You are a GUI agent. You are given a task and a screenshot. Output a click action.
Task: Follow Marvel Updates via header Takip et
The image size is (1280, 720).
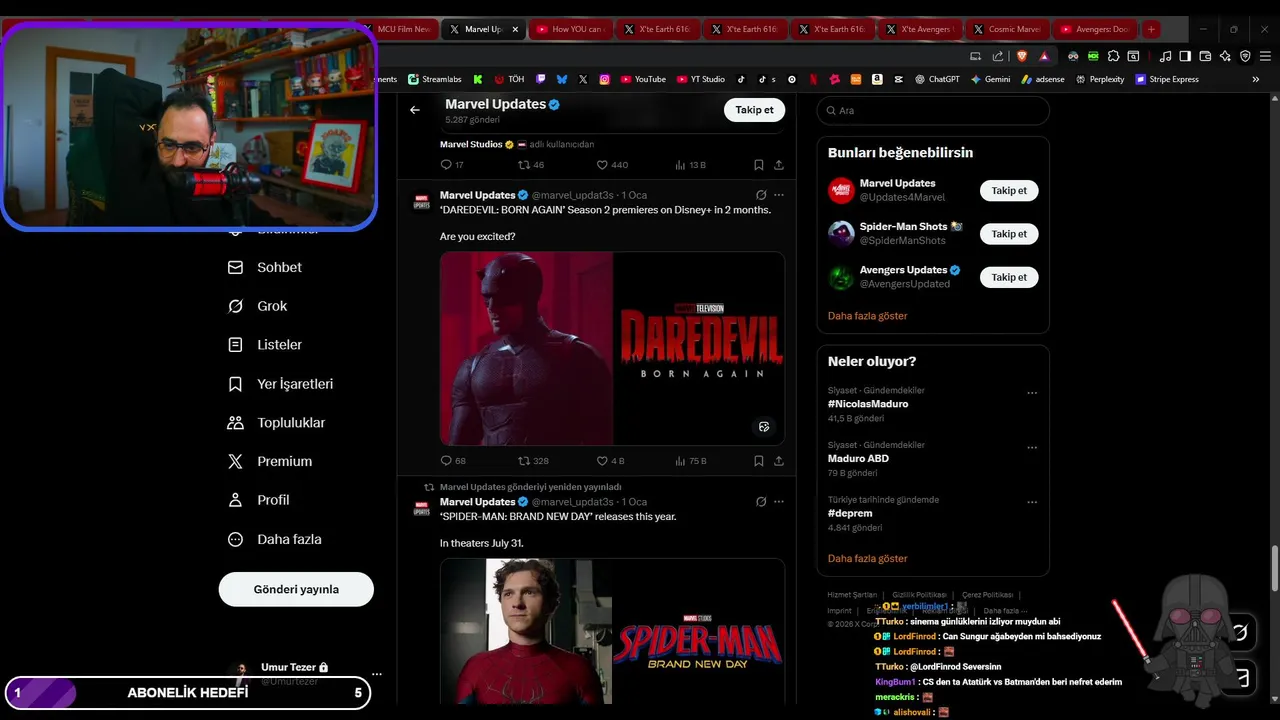coord(754,110)
